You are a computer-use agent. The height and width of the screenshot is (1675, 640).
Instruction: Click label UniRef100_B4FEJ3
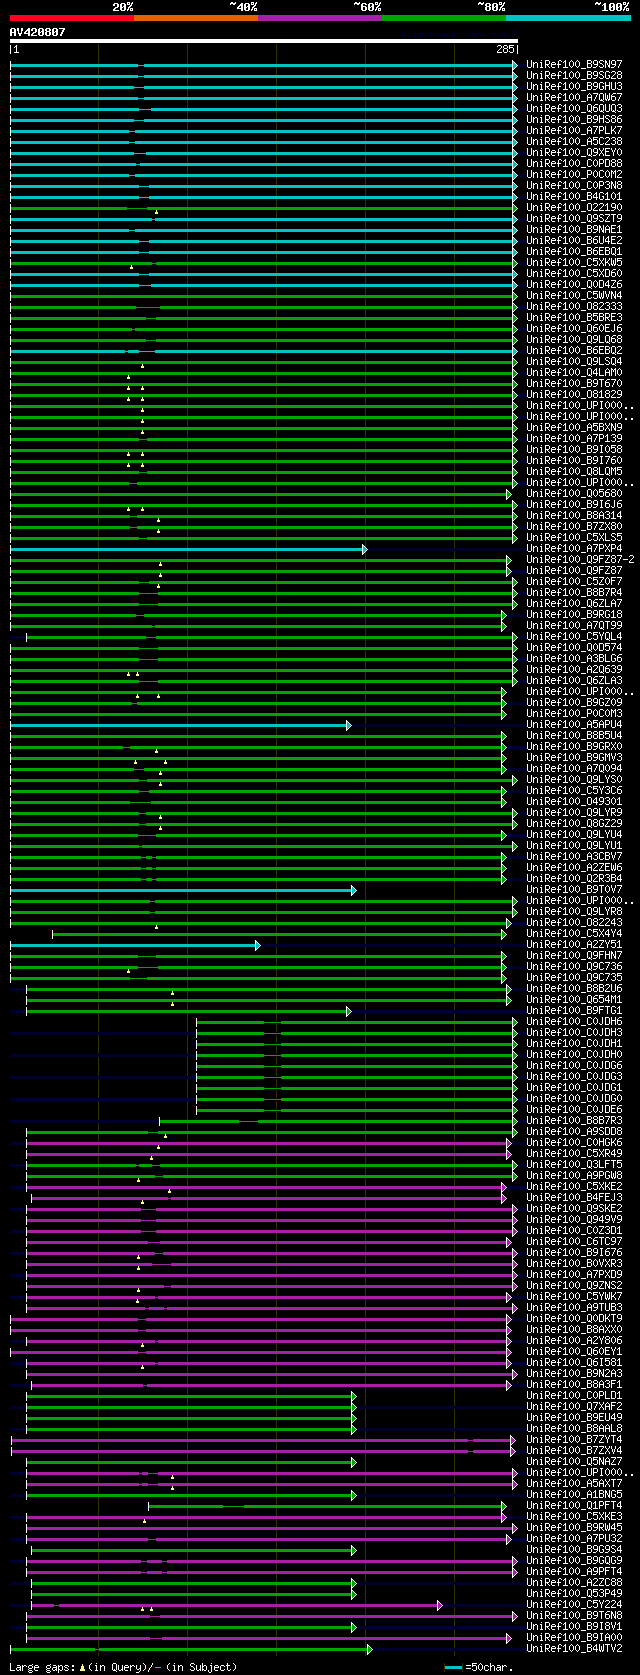click(x=574, y=1198)
